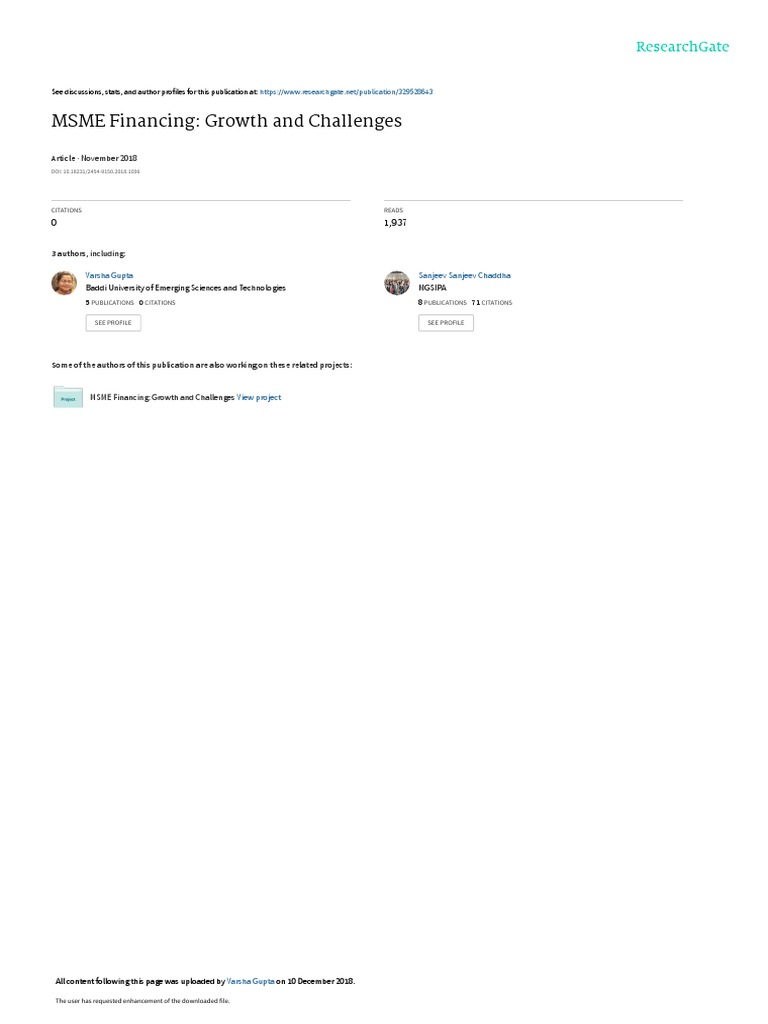Click the 5 publications stat
The width and height of the screenshot is (768, 1024).
tap(110, 302)
